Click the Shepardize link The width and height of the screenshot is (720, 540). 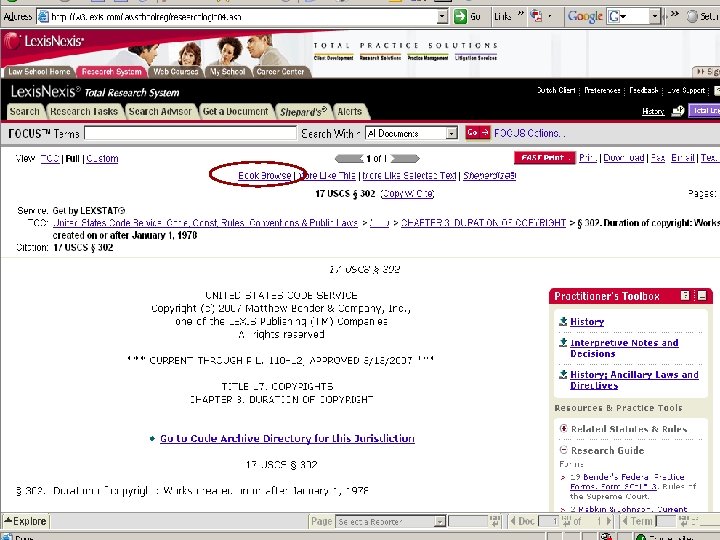tap(489, 175)
